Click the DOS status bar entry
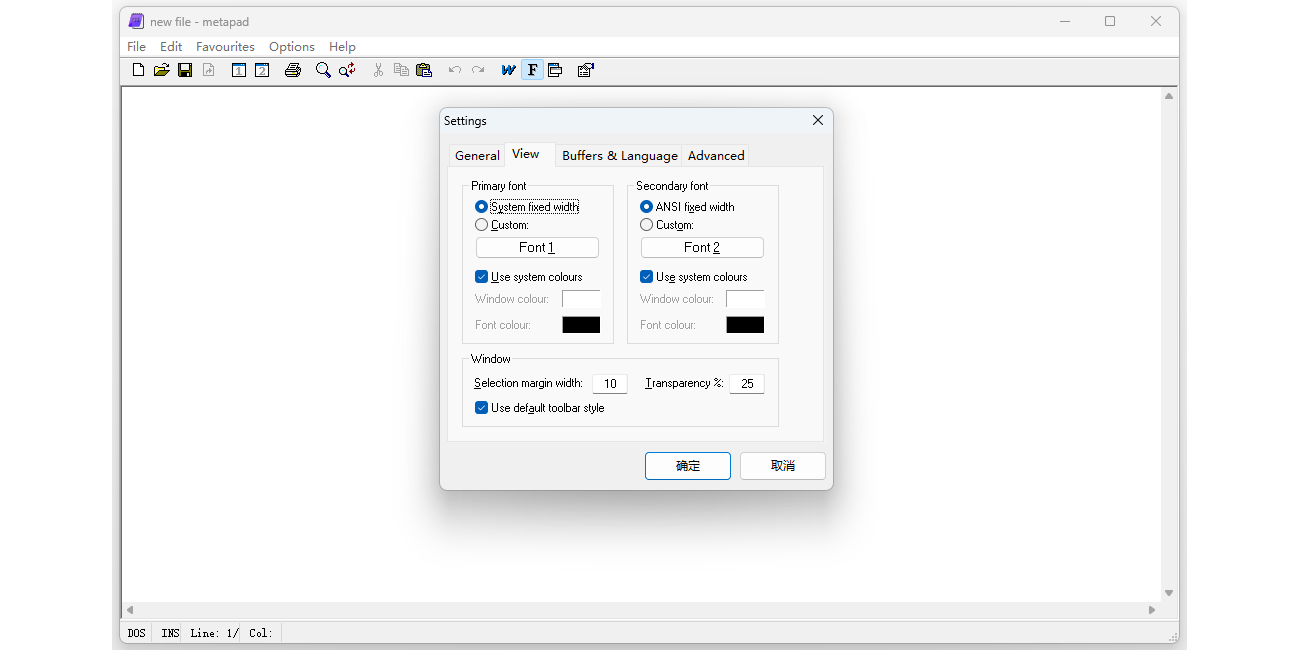1300x650 pixels. tap(137, 633)
